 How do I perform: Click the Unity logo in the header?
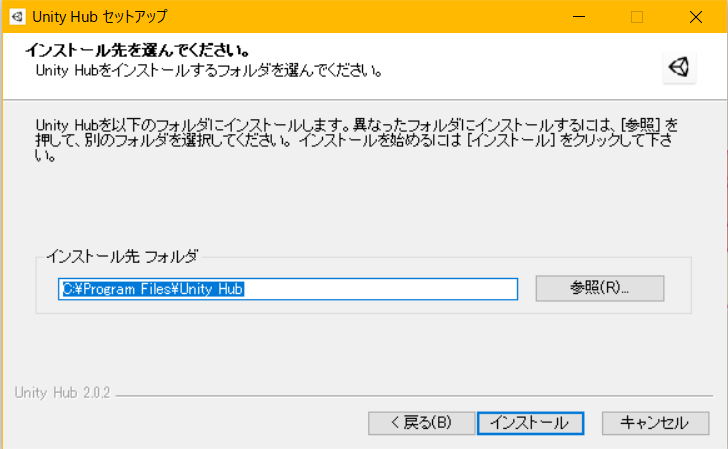tap(679, 67)
